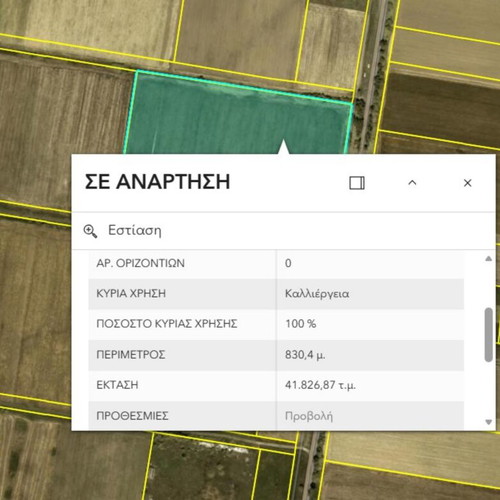
Task: Select the ΠΕΡΙΜΕΤΡΟΣ label
Action: coord(131,354)
